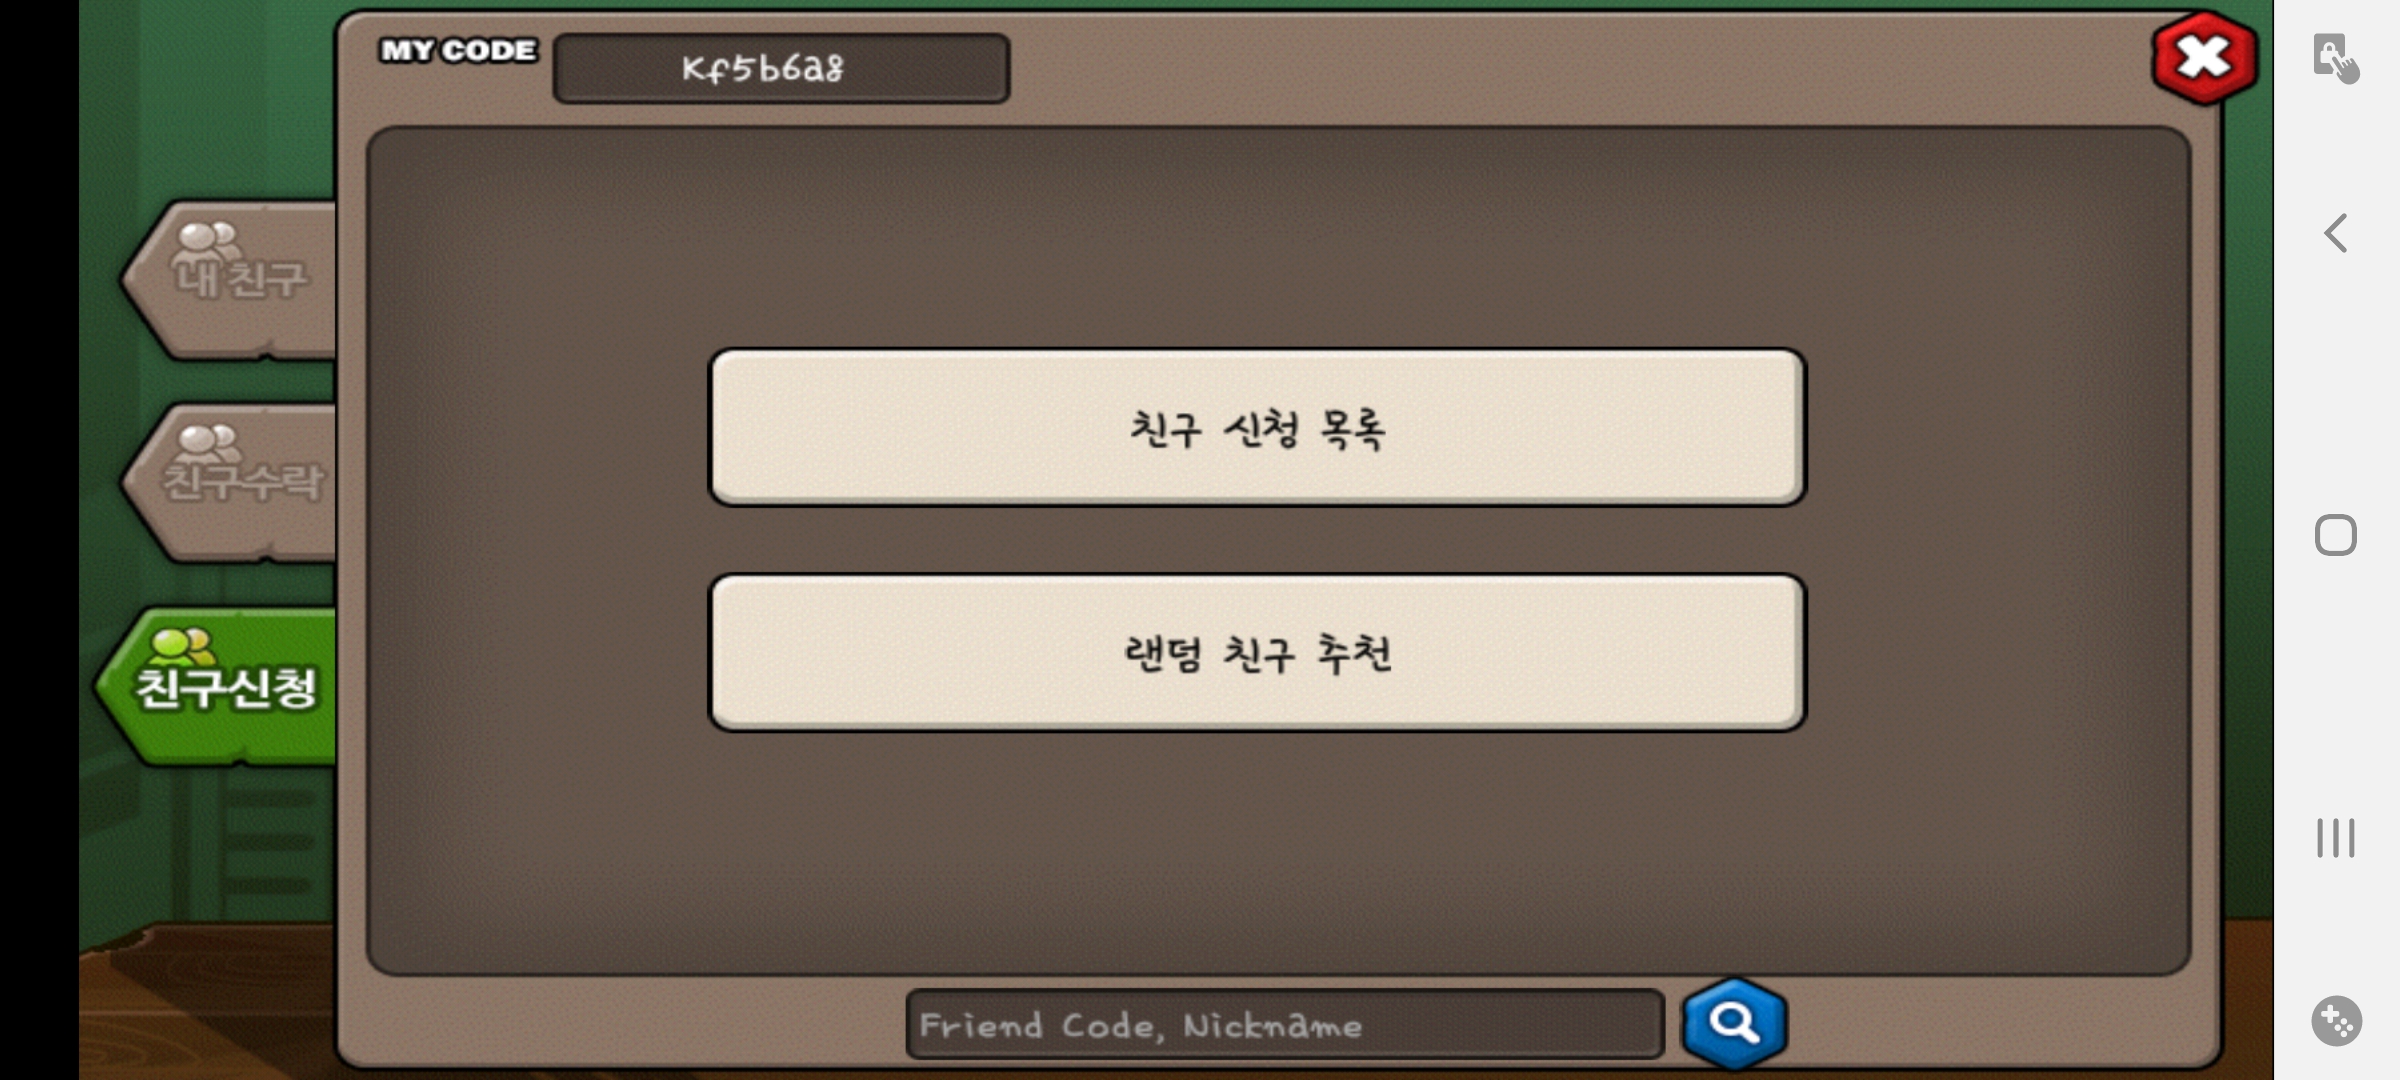The image size is (2400, 1080).
Task: Open 친구 신청 목록 list
Action: [1257, 427]
